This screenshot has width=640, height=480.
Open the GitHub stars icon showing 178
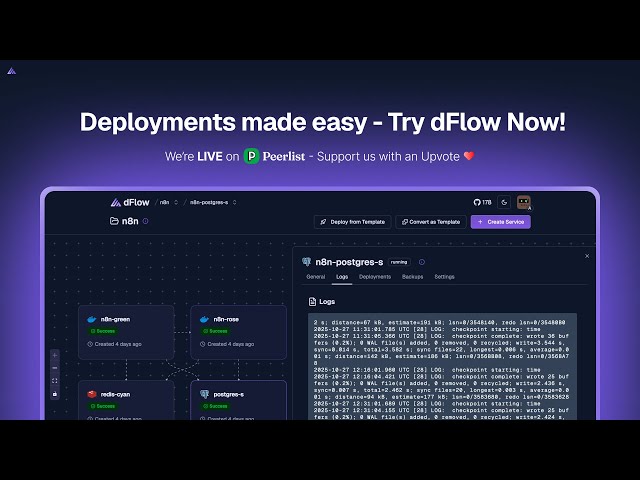pos(482,202)
